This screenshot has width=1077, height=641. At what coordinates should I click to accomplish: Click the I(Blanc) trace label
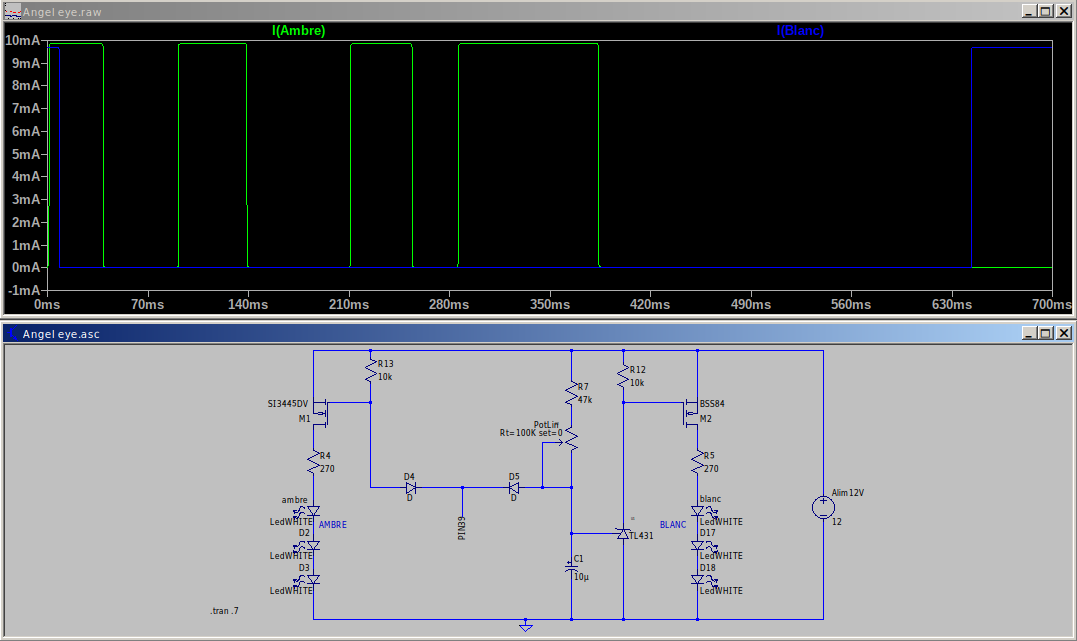800,31
